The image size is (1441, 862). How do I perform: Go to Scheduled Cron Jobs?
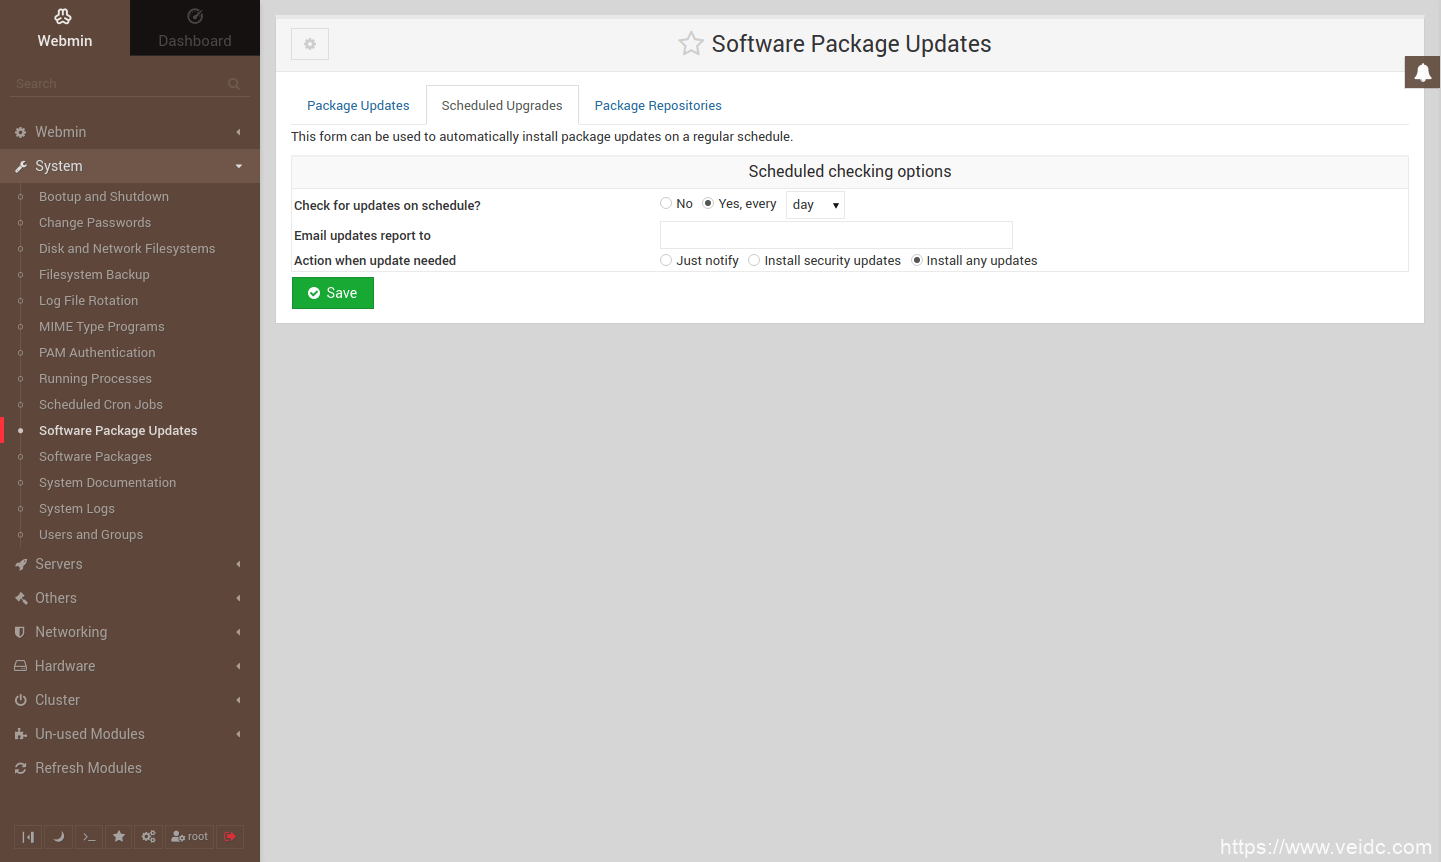pos(101,405)
